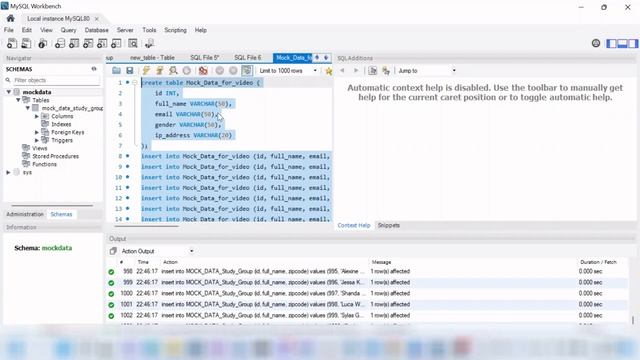This screenshot has width=640, height=360.
Task: Add query to favorites star icon
Action: tap(329, 71)
